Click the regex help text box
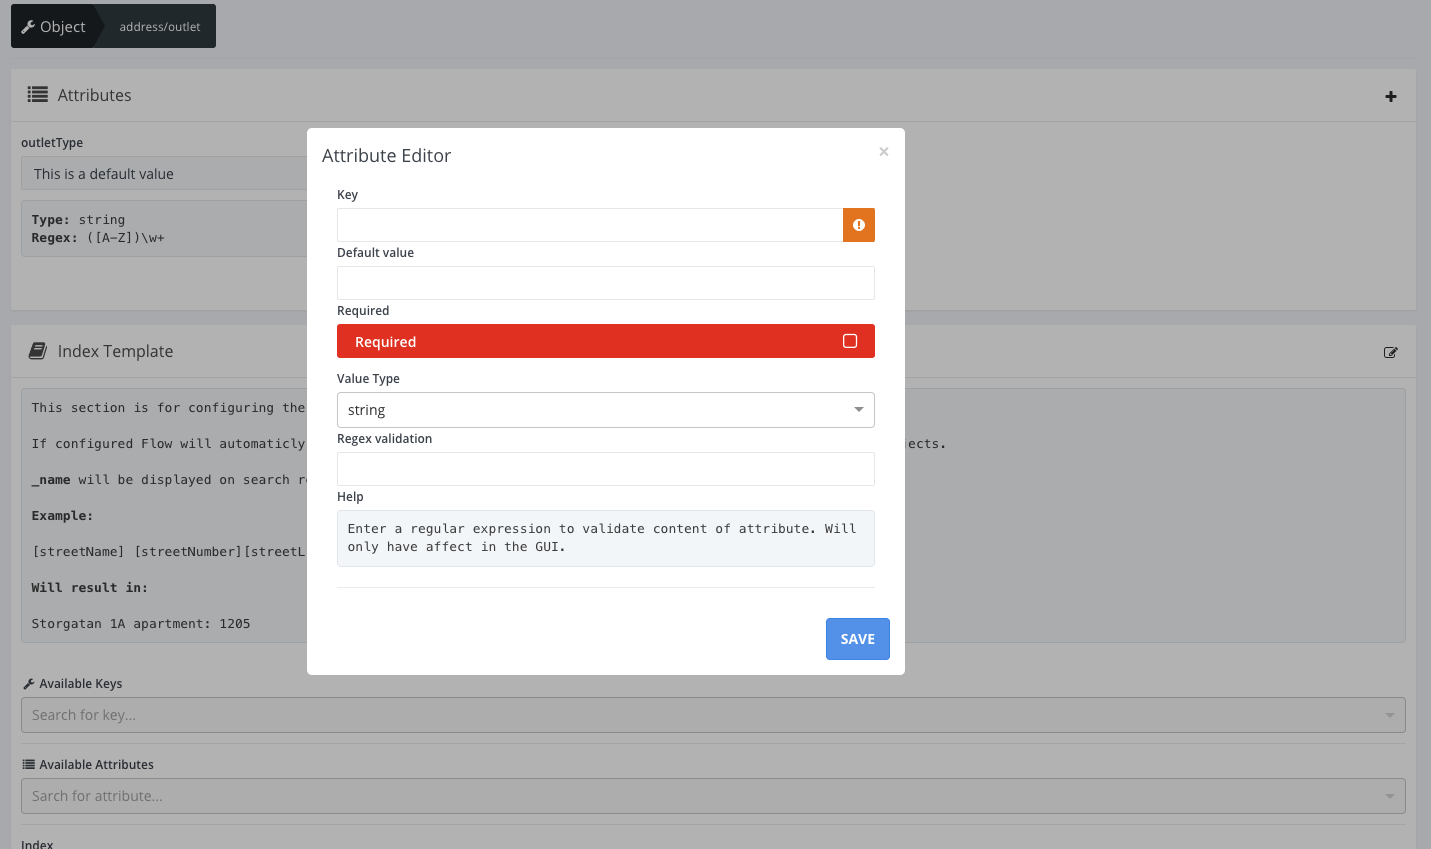1431x849 pixels. [606, 538]
